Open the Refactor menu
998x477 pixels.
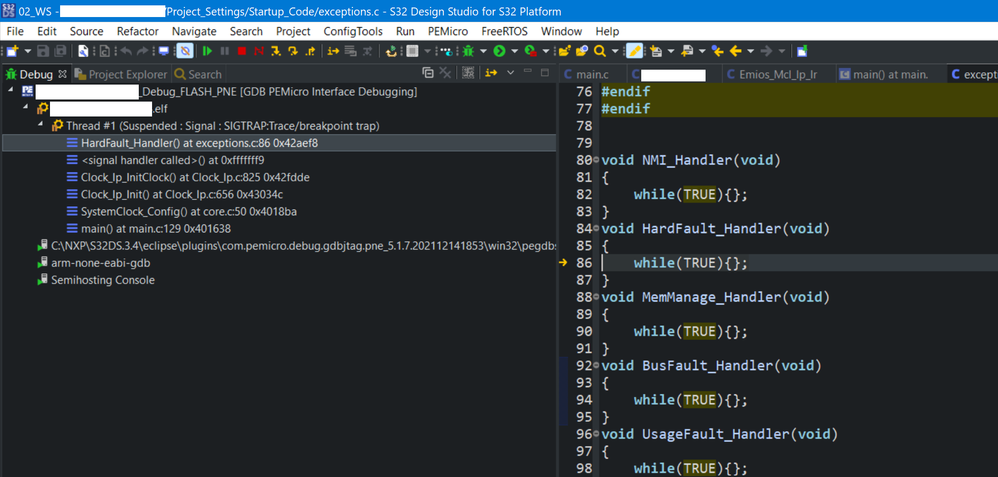pyautogui.click(x=138, y=31)
